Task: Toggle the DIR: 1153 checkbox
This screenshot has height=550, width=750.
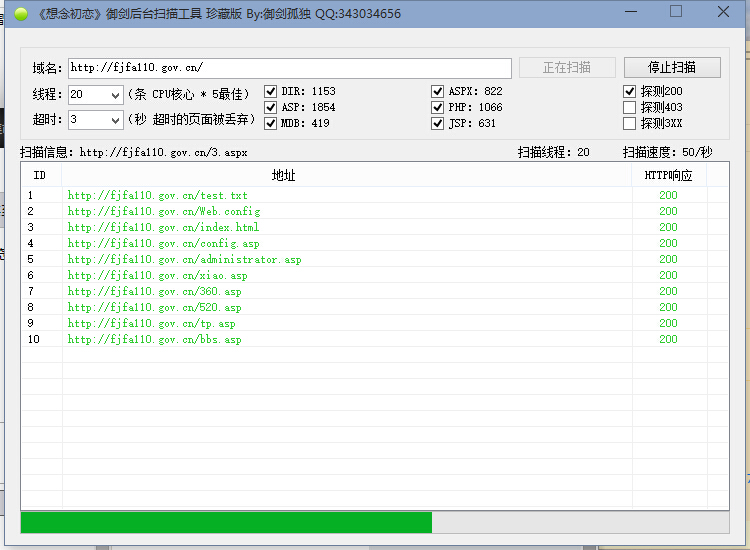Action: pos(271,91)
